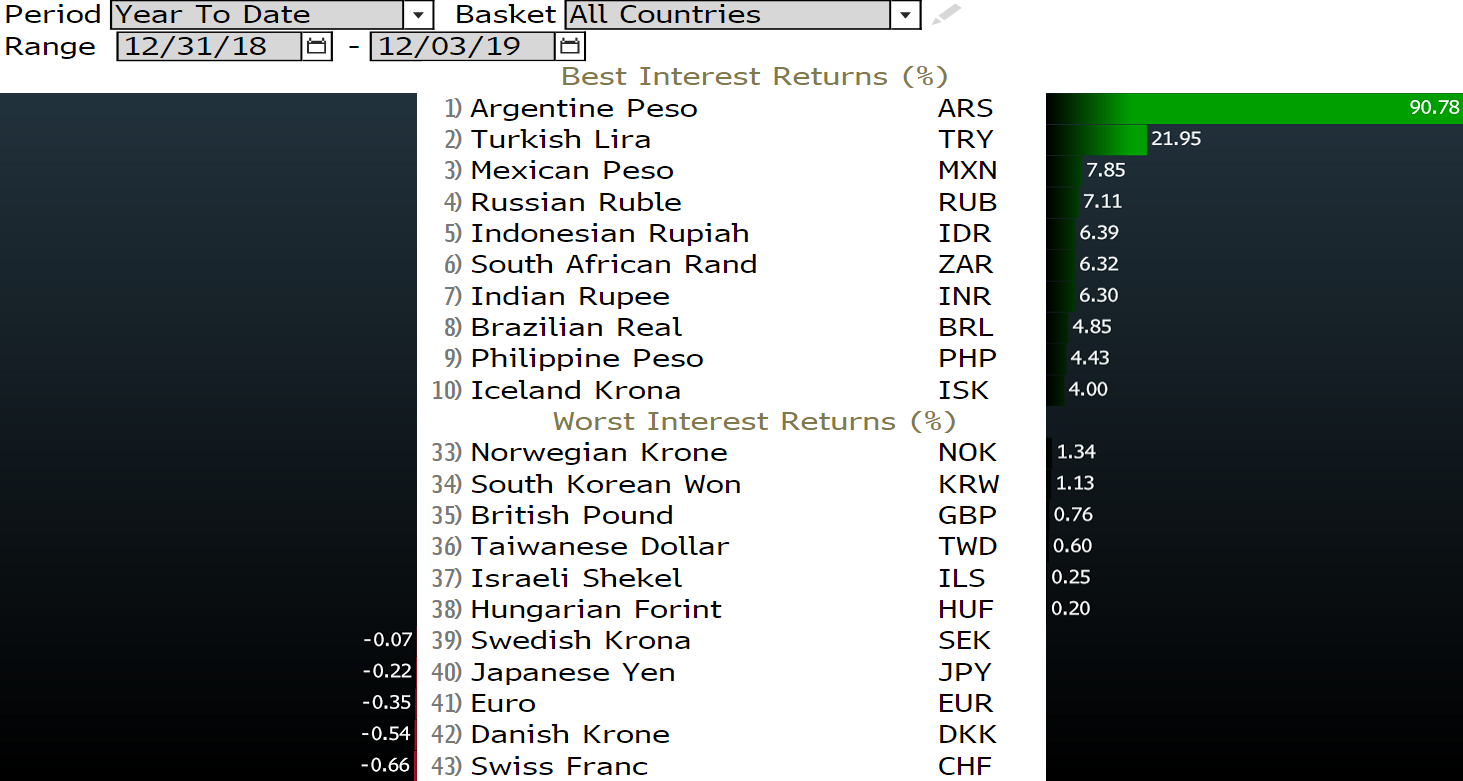Select the Mexican Peso row

pyautogui.click(x=731, y=171)
